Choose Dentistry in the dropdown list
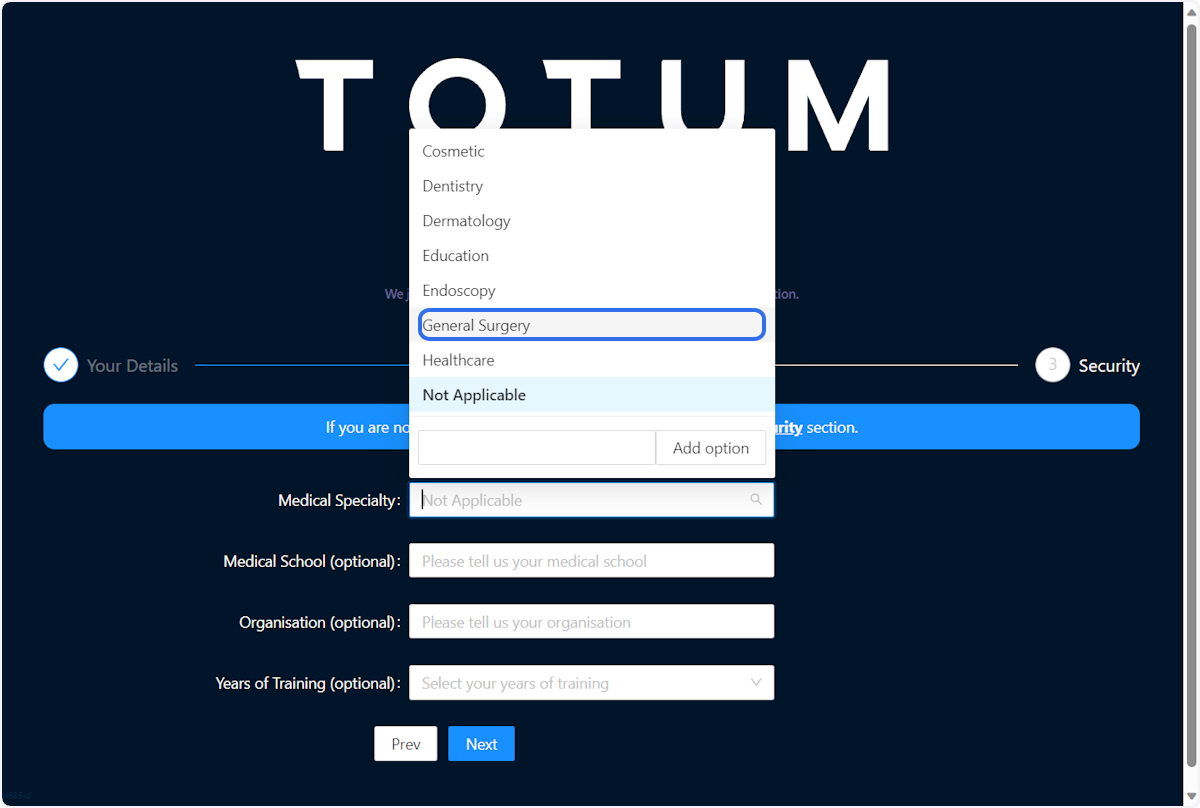This screenshot has width=1200, height=808. click(592, 186)
